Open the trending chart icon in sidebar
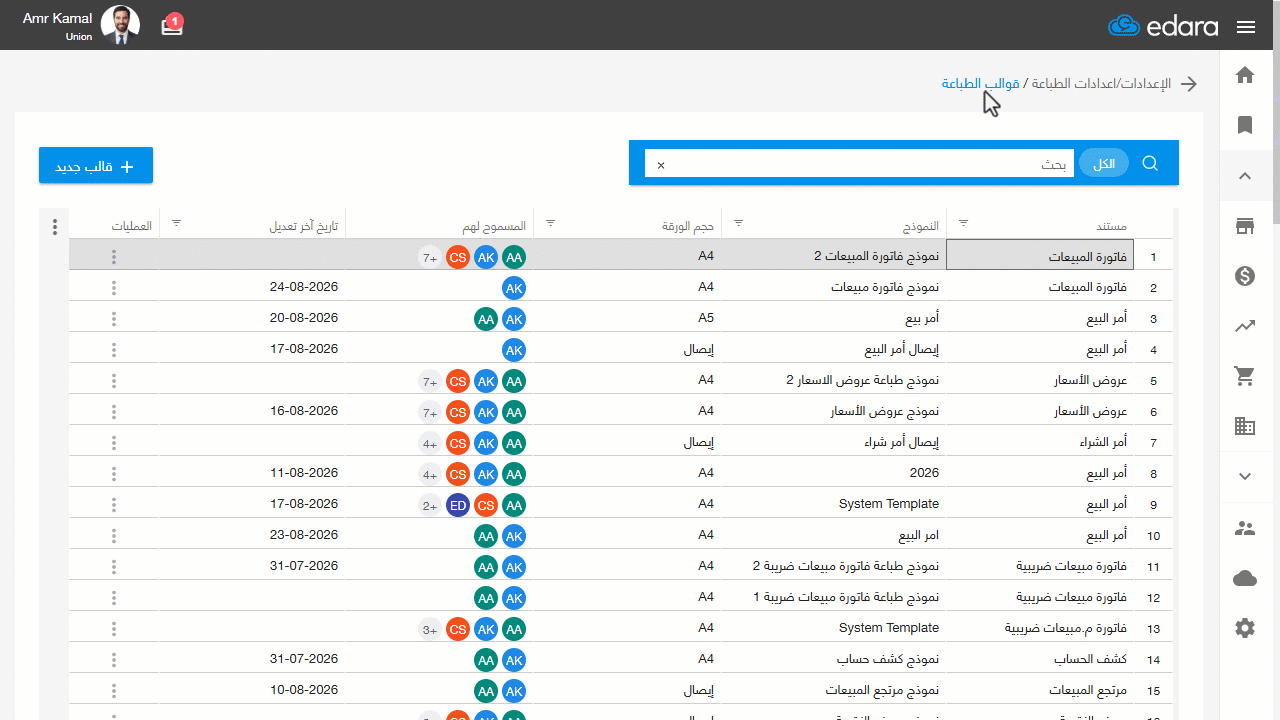 [1245, 326]
